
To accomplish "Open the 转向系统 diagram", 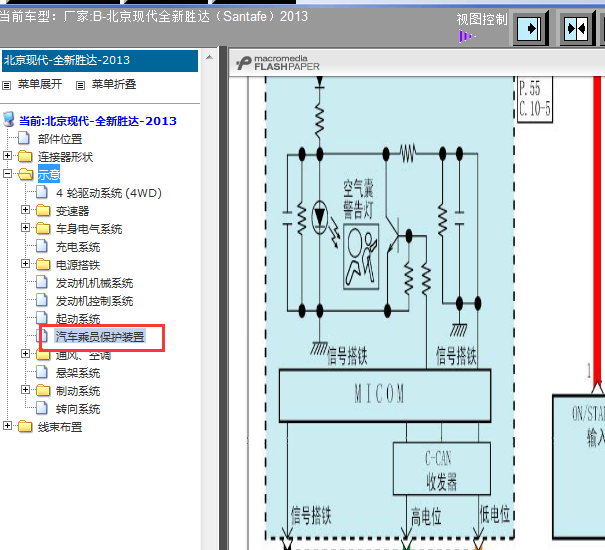I will 78,409.
